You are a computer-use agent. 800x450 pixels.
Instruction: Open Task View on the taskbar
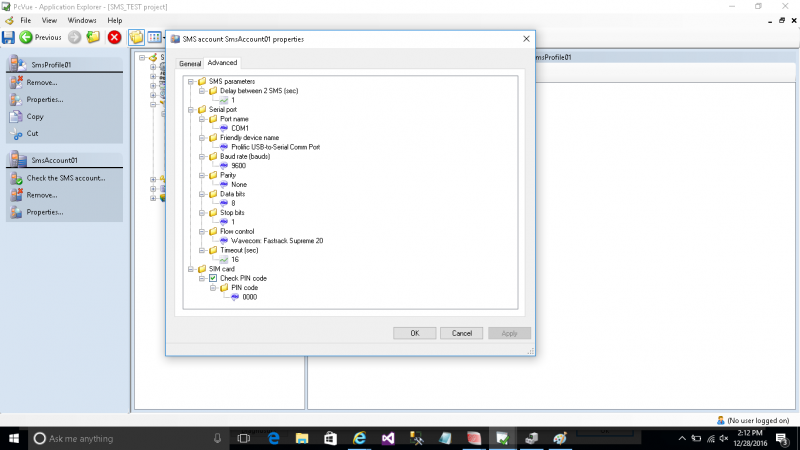tap(244, 438)
